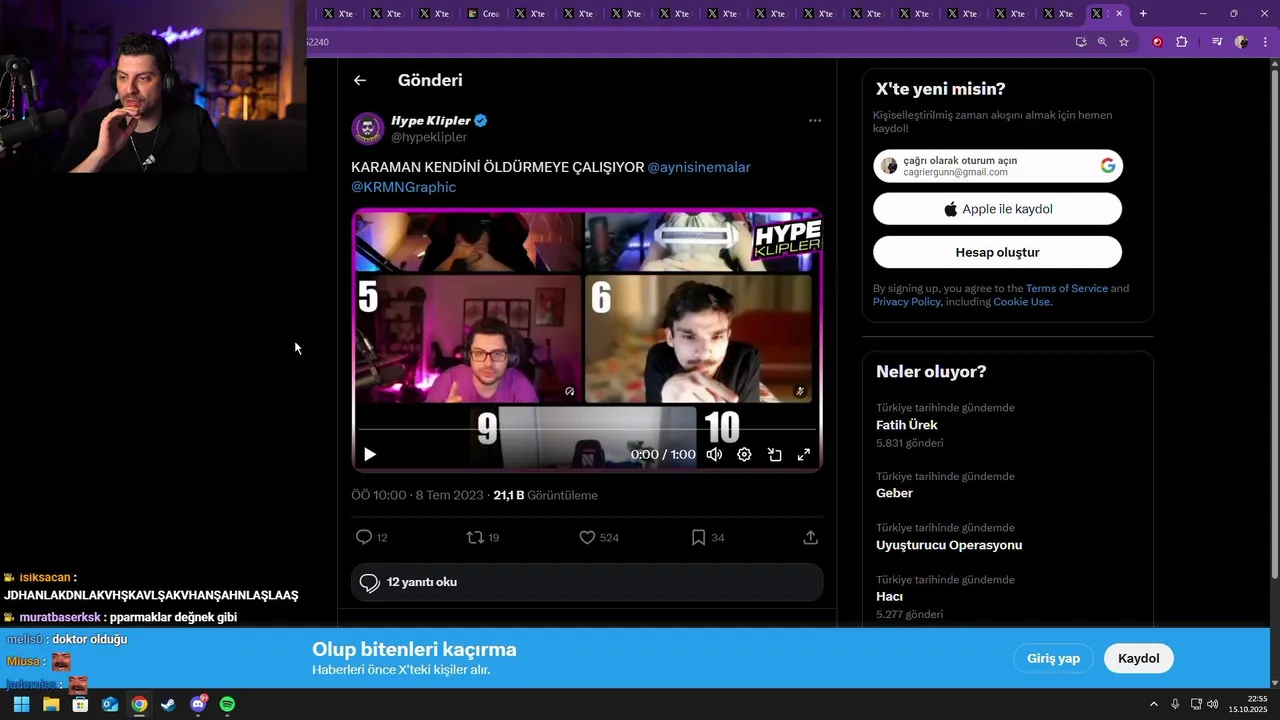The width and height of the screenshot is (1280, 720).
Task: Click Kaydol in bottom banner
Action: [x=1138, y=658]
